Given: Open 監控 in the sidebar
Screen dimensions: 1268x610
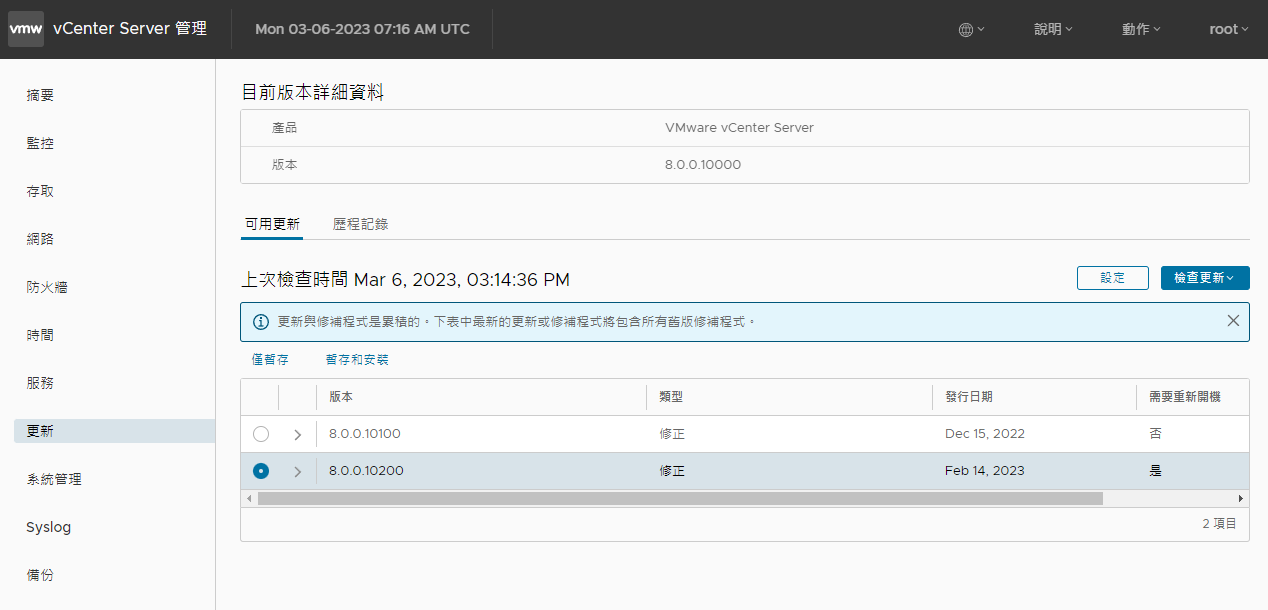Looking at the screenshot, I should [x=40, y=143].
